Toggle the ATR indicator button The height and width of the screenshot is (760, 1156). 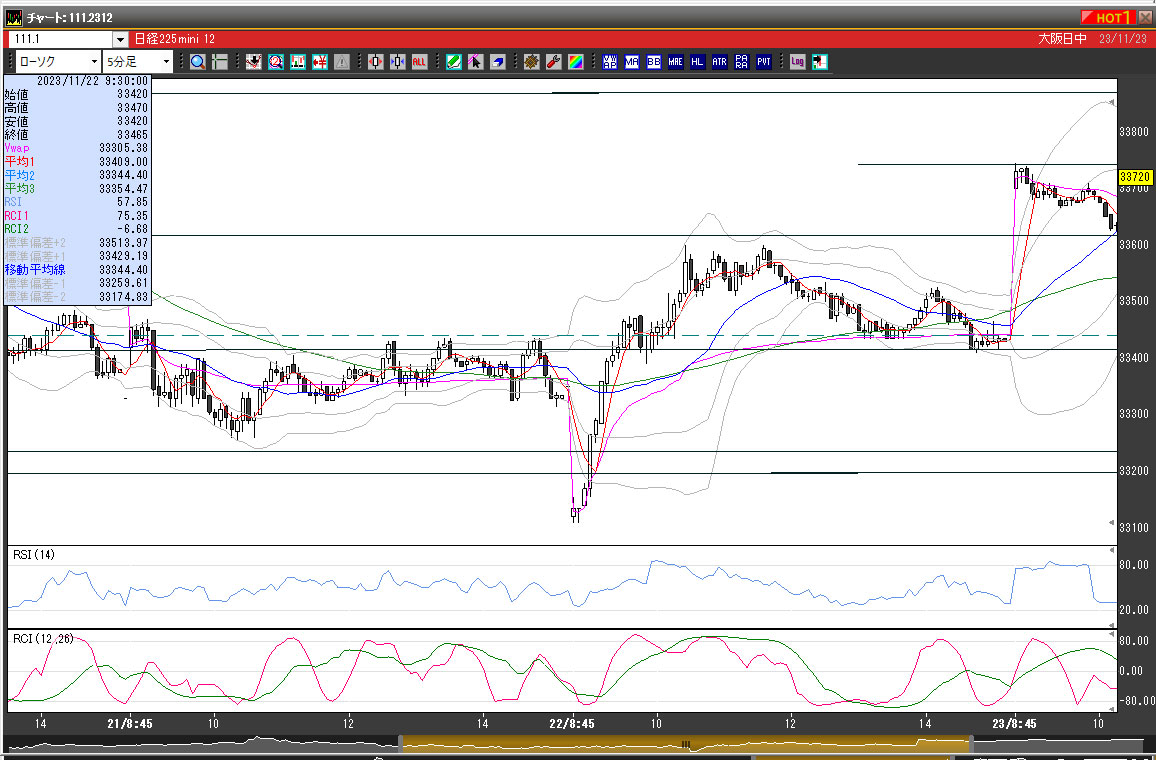(720, 63)
